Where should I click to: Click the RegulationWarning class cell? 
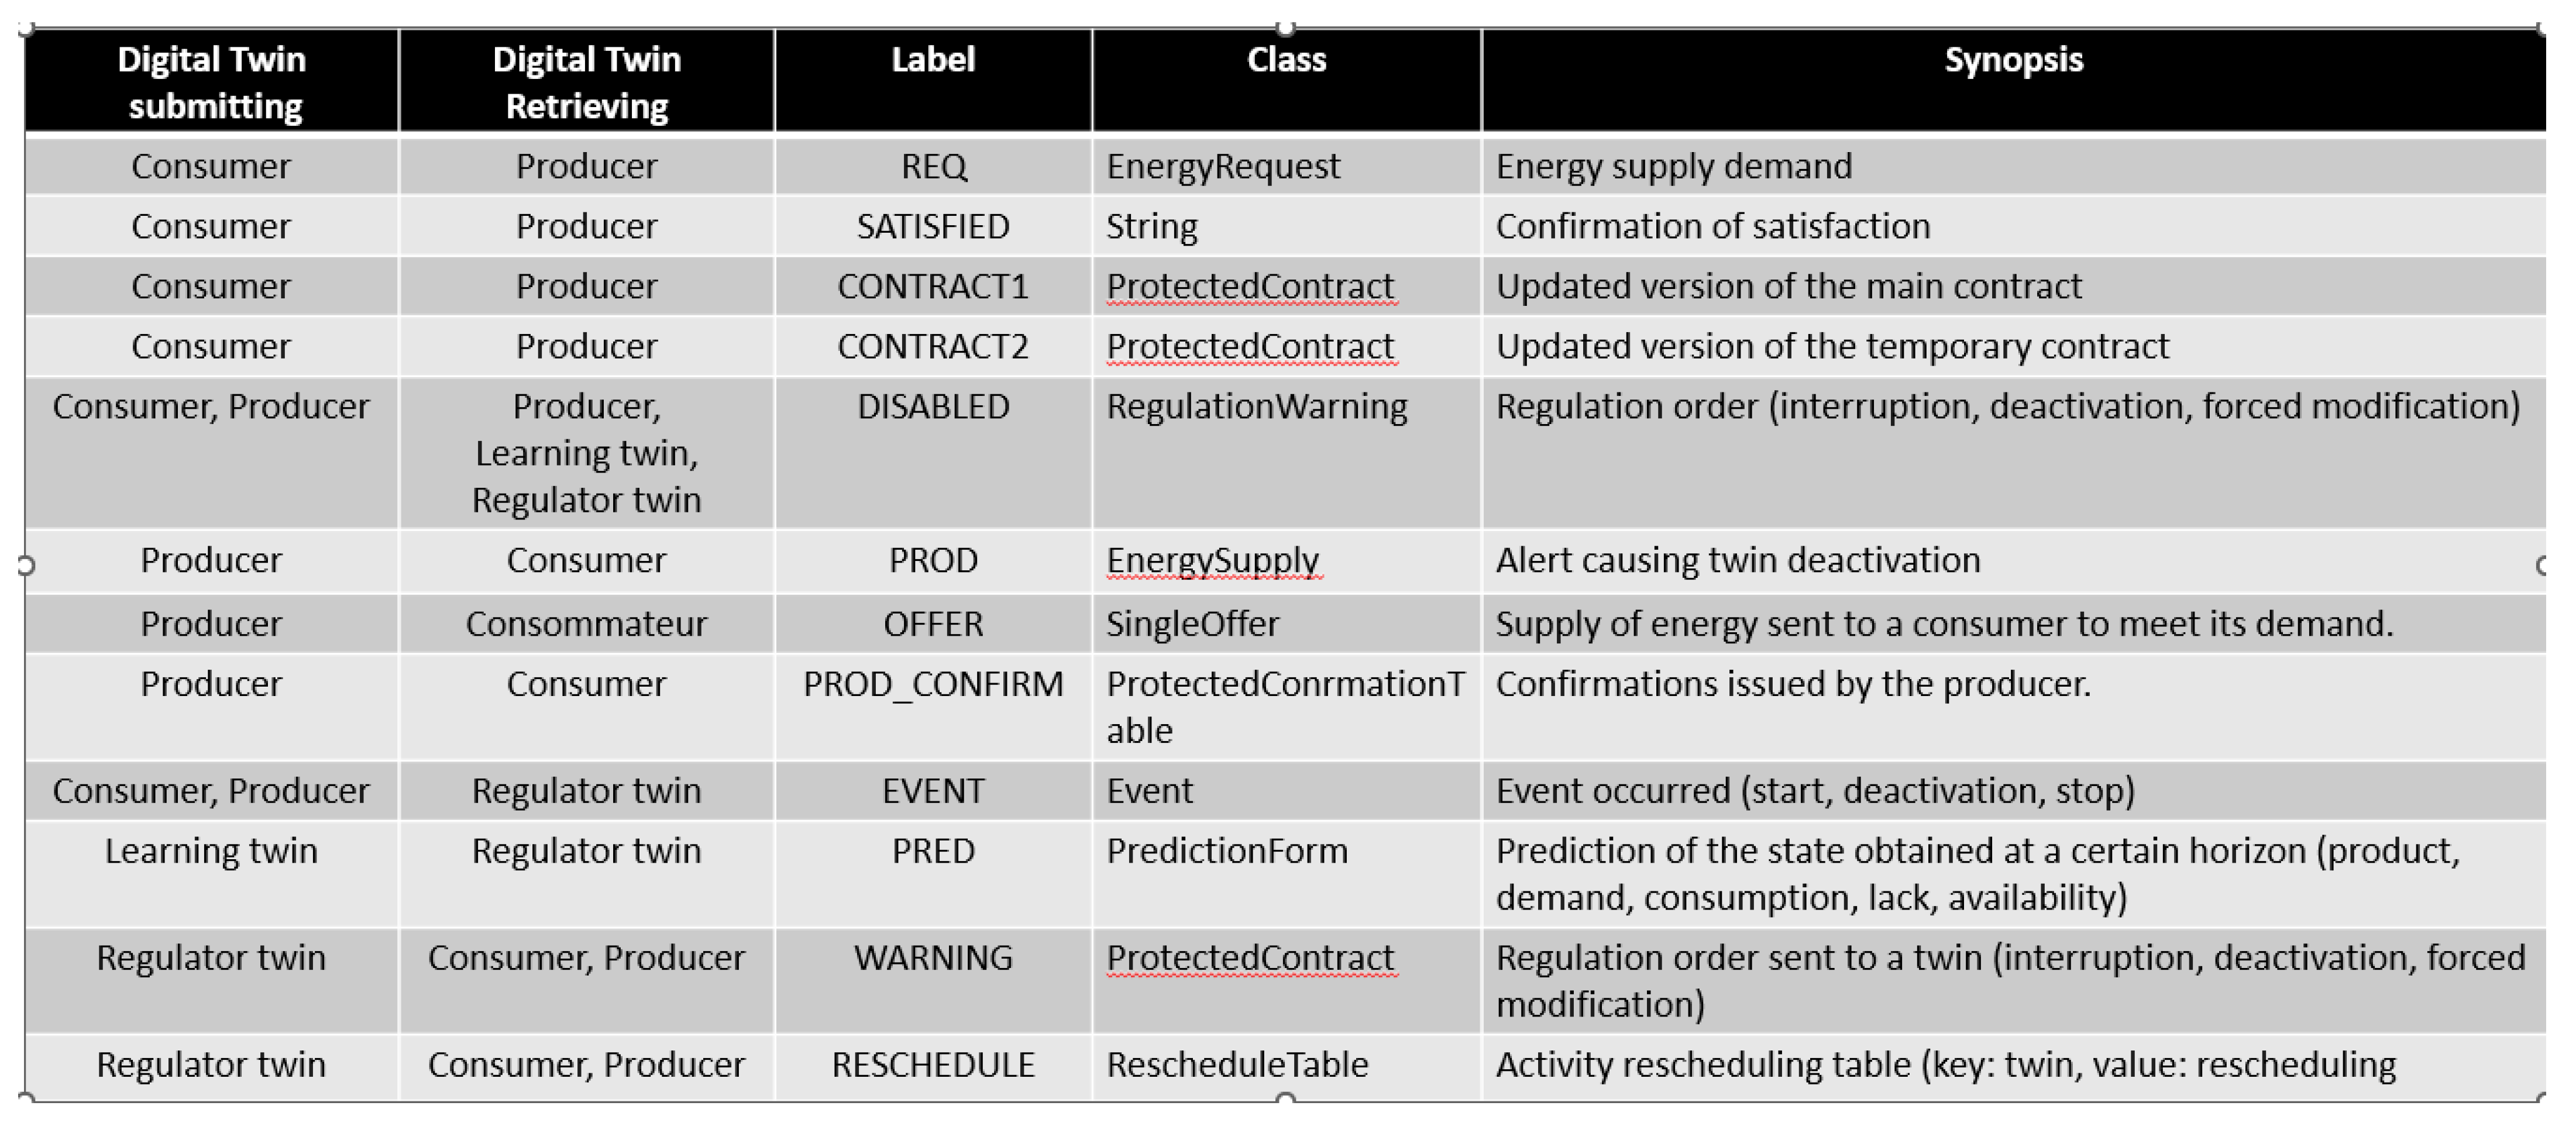(1256, 407)
